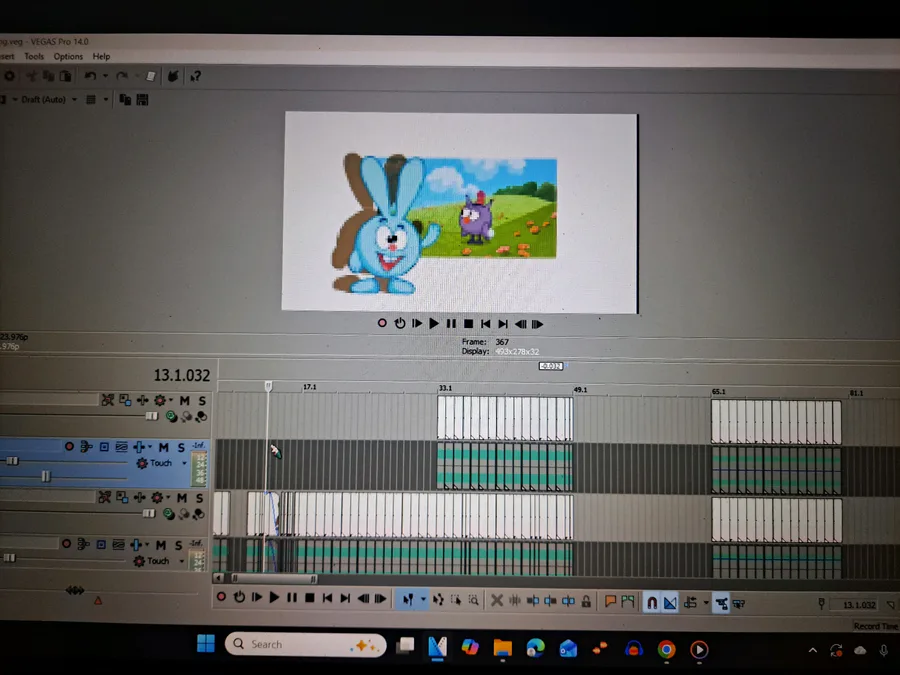Image resolution: width=900 pixels, height=675 pixels.
Task: Click Go to End button below preview
Action: click(x=503, y=324)
